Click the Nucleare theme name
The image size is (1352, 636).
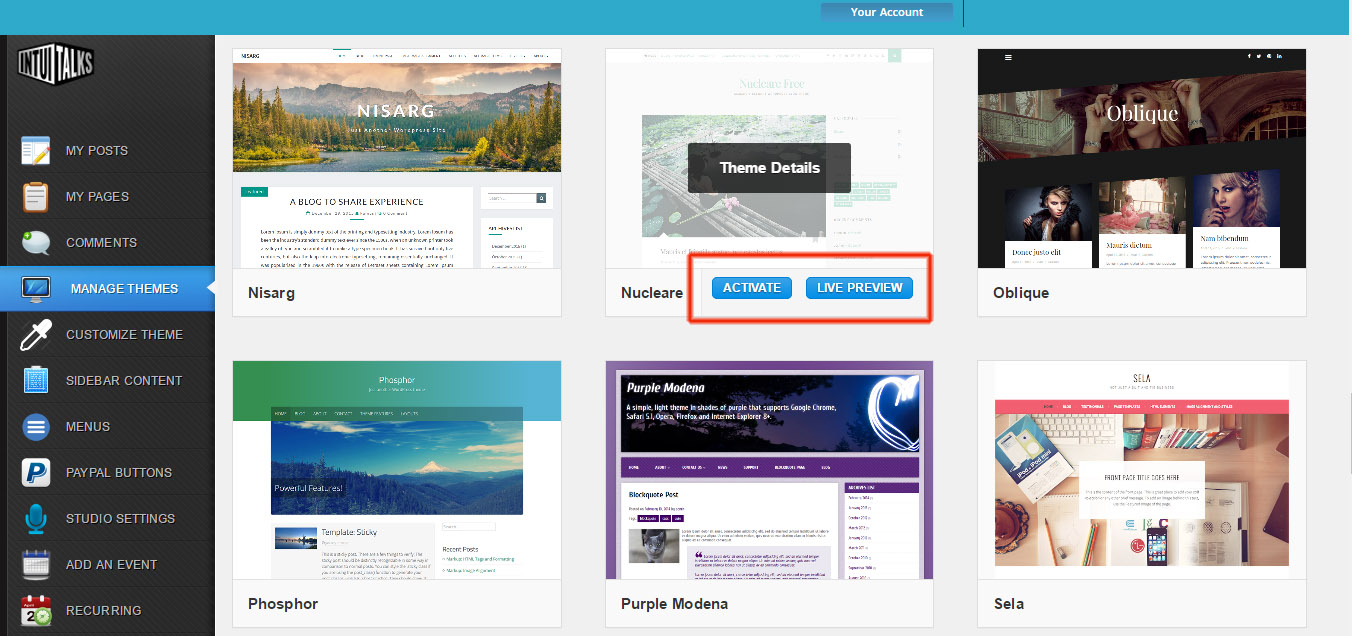click(x=652, y=293)
